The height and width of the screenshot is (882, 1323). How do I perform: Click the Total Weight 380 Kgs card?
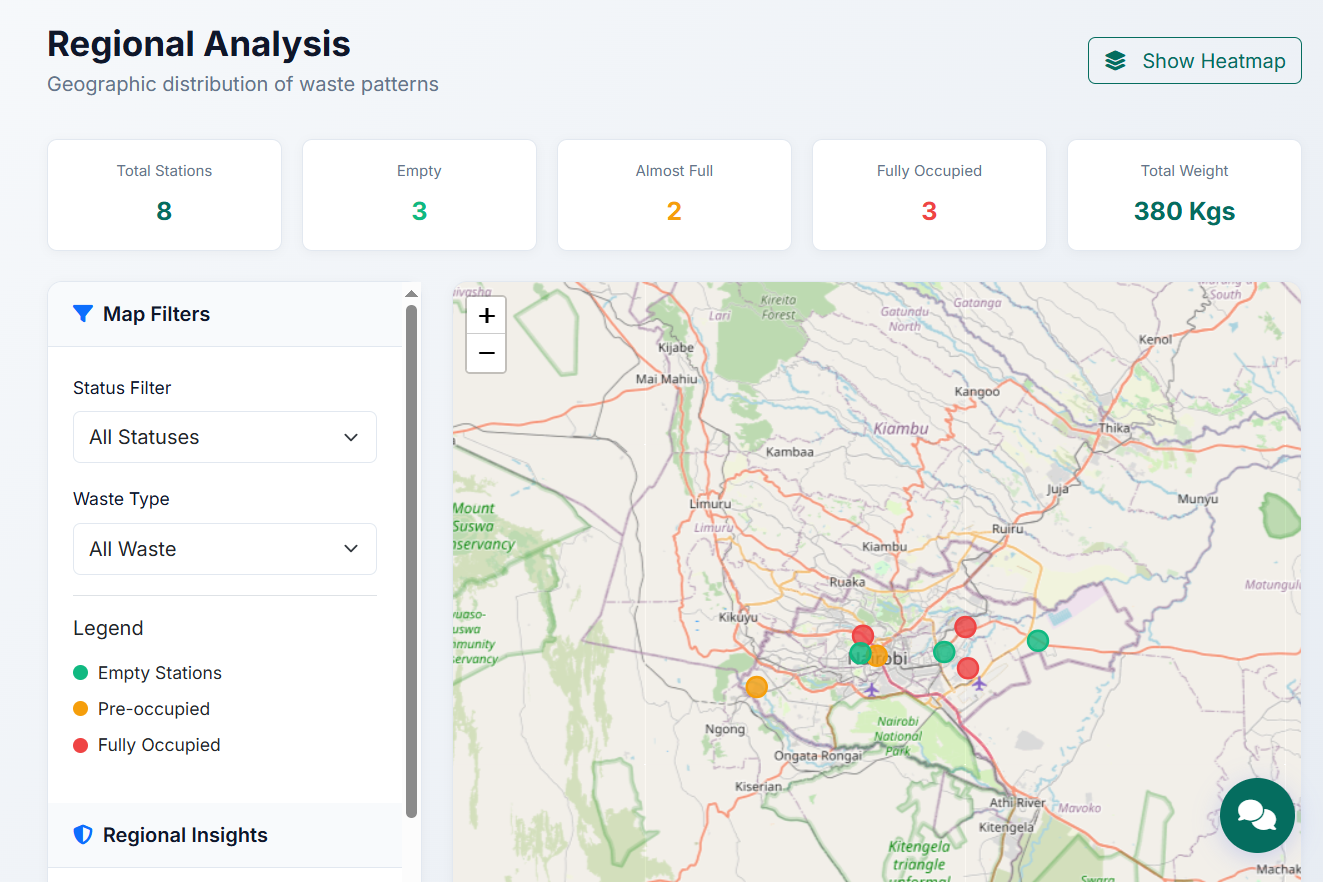(x=1184, y=195)
